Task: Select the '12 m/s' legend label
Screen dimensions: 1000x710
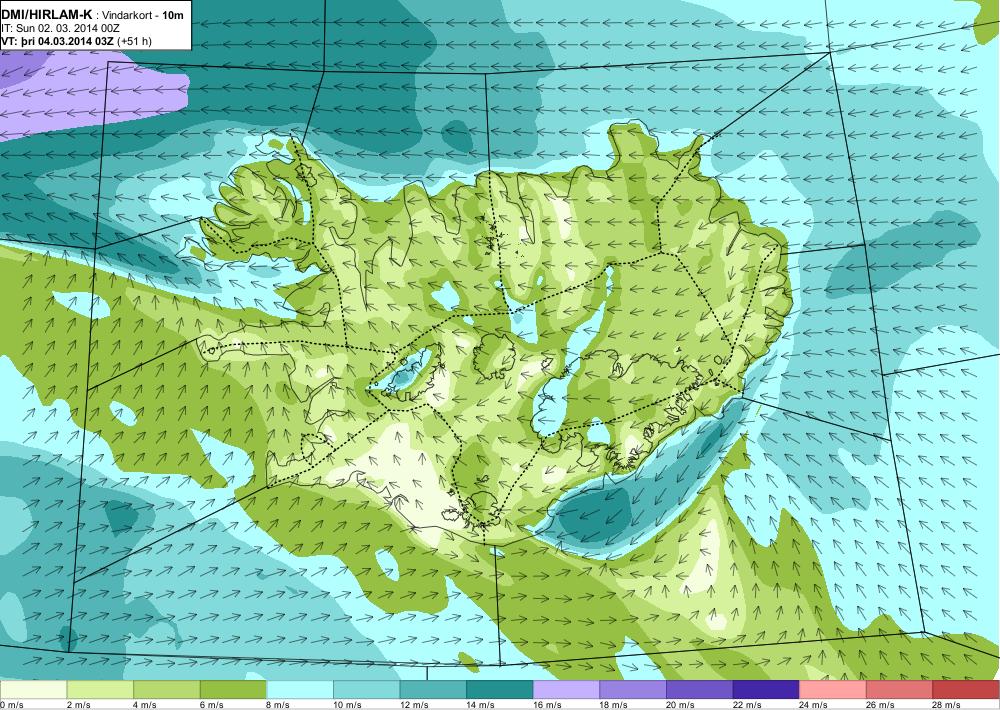Action: pyautogui.click(x=414, y=704)
